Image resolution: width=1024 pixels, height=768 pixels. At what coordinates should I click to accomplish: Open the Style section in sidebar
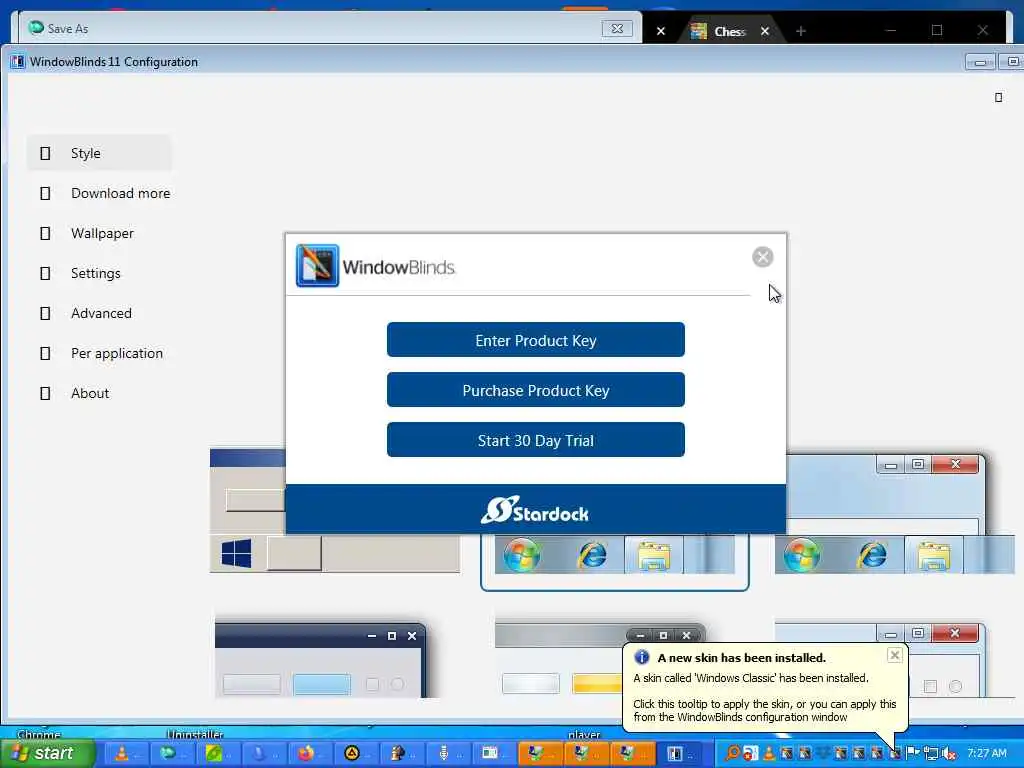coord(99,153)
